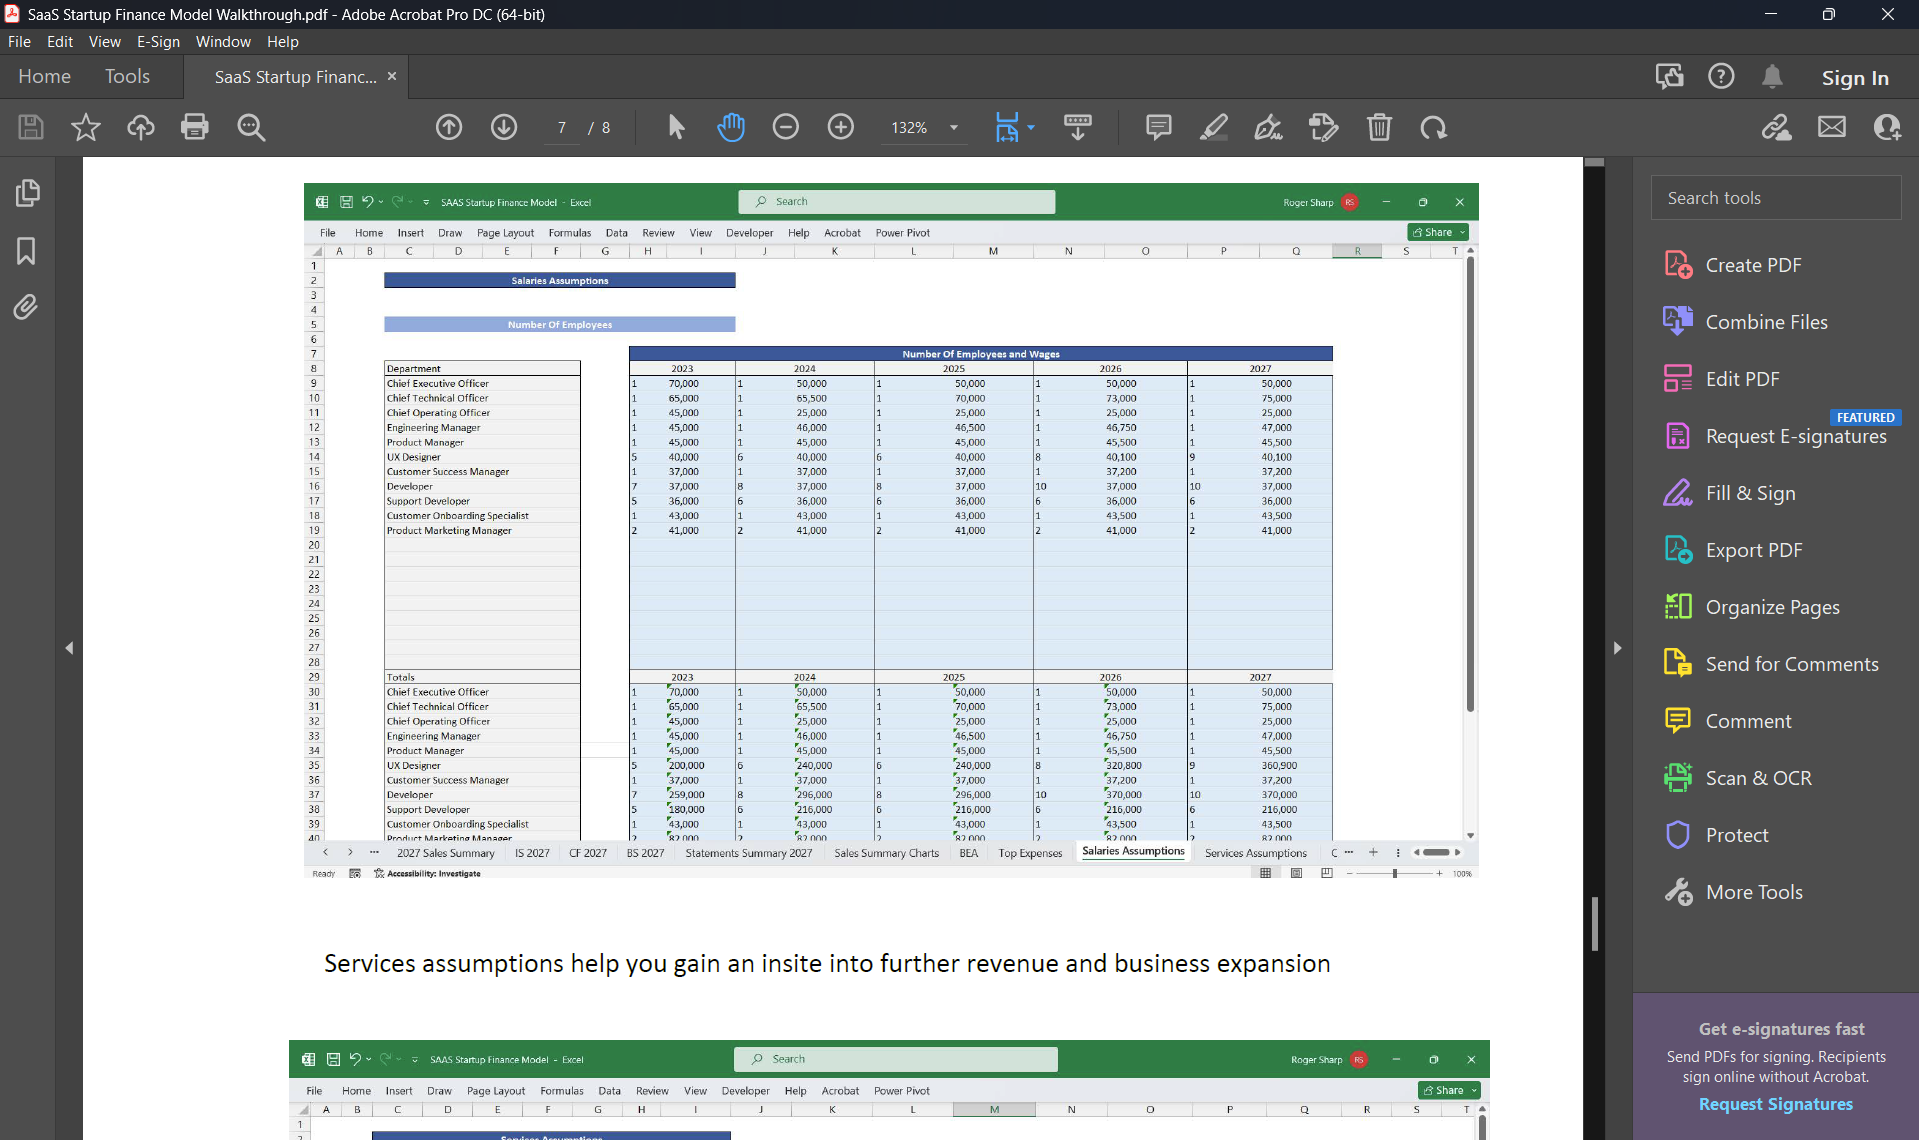
Task: Send file by email envelope icon
Action: pyautogui.click(x=1832, y=127)
